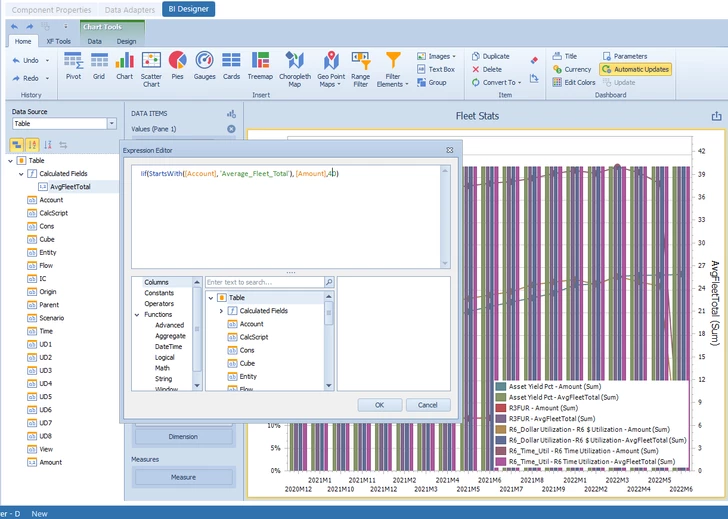Insert a Gauges item
This screenshot has width=728, height=519.
(x=204, y=65)
